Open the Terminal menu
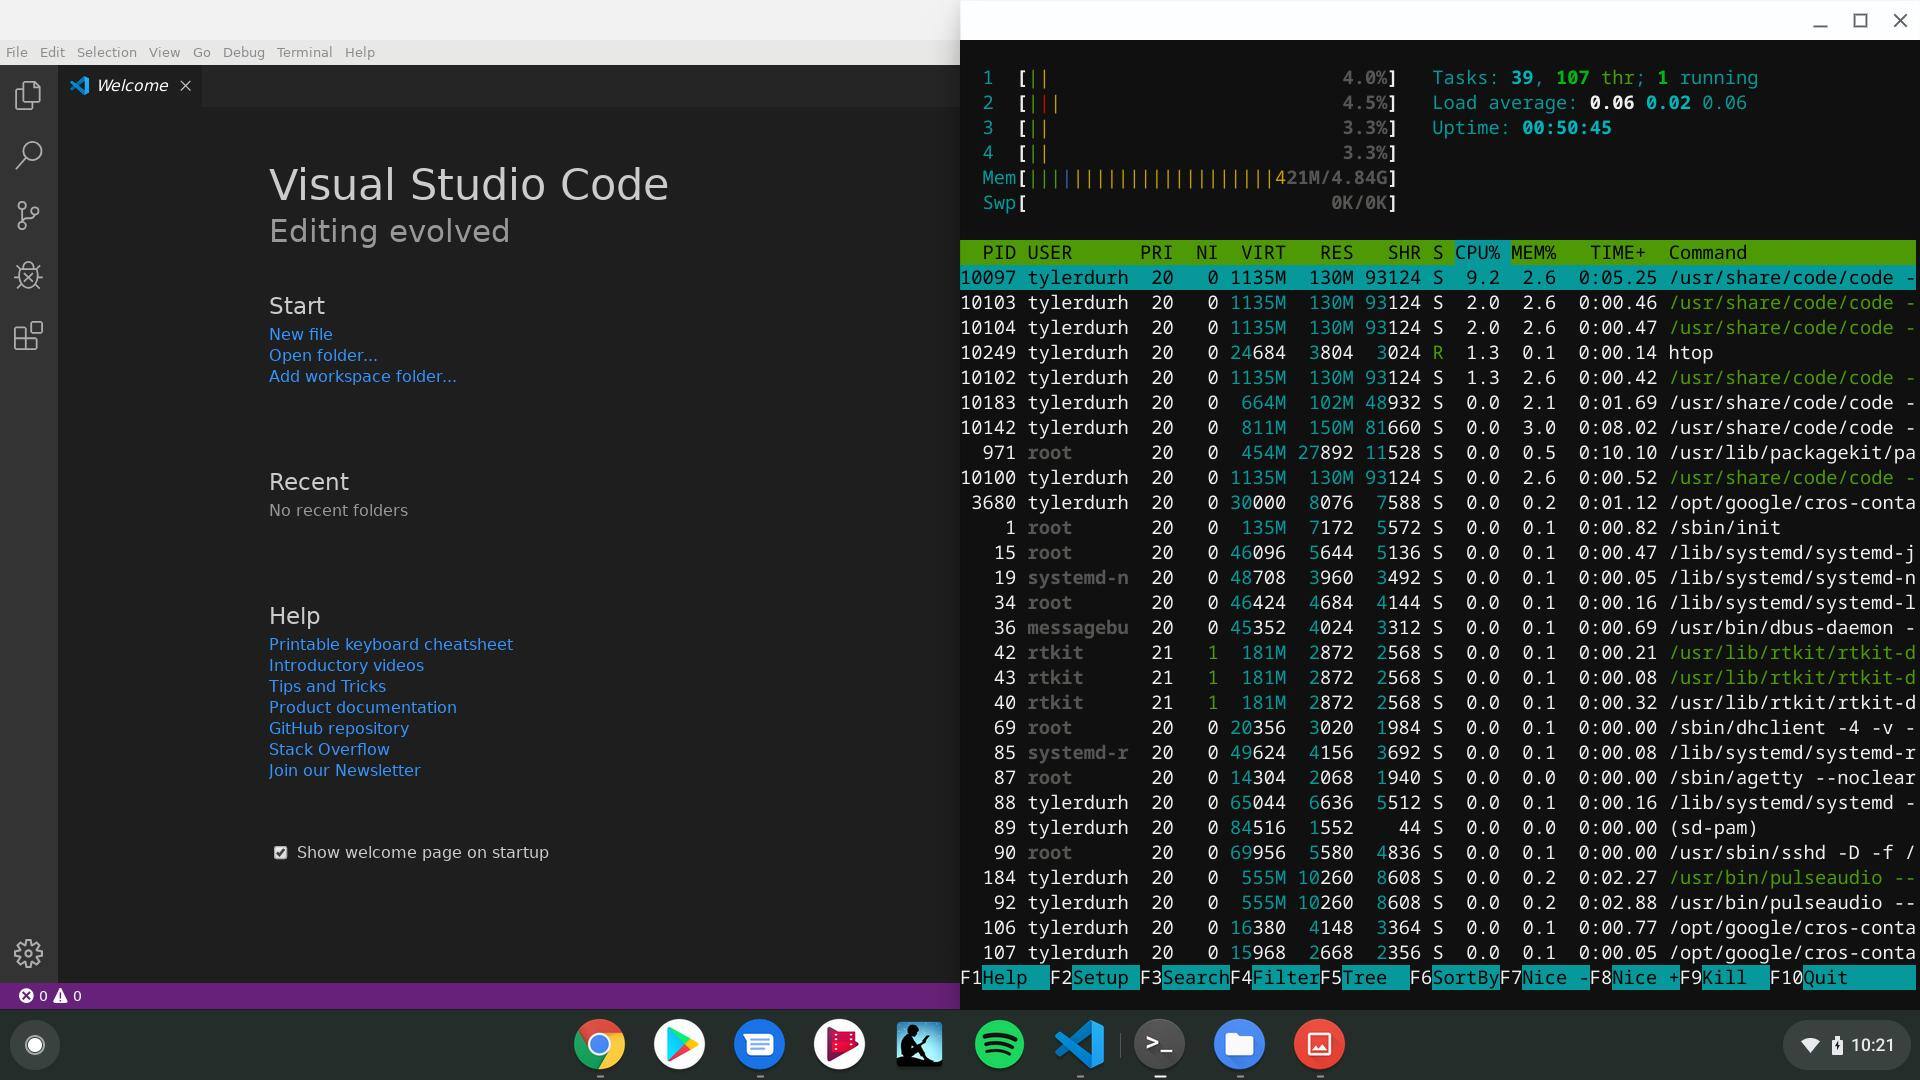Screen dimensions: 1920x1080 (304, 52)
